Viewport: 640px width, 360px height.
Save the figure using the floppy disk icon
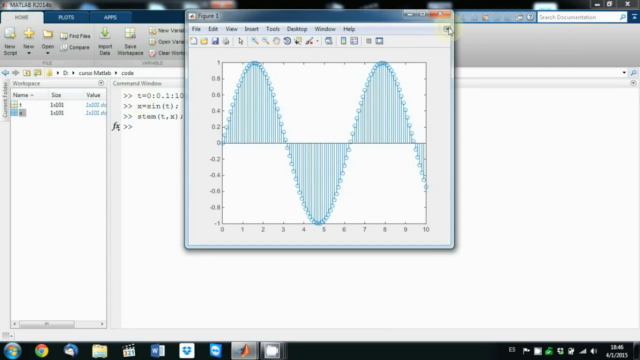[x=215, y=41]
